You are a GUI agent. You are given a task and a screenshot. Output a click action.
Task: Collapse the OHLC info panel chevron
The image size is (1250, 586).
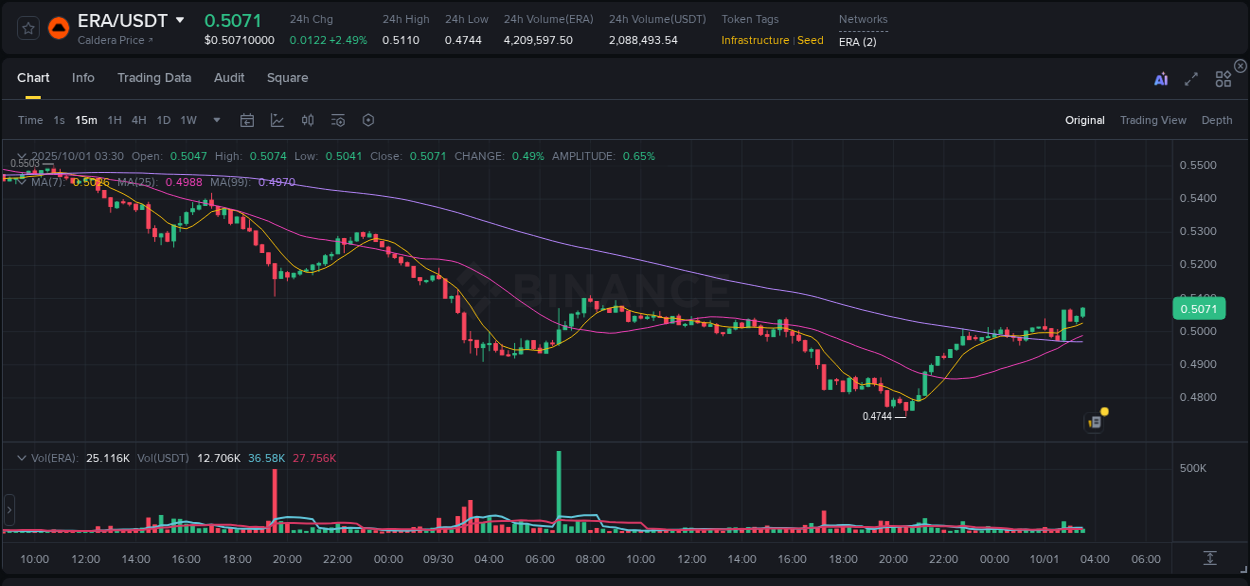coord(21,157)
